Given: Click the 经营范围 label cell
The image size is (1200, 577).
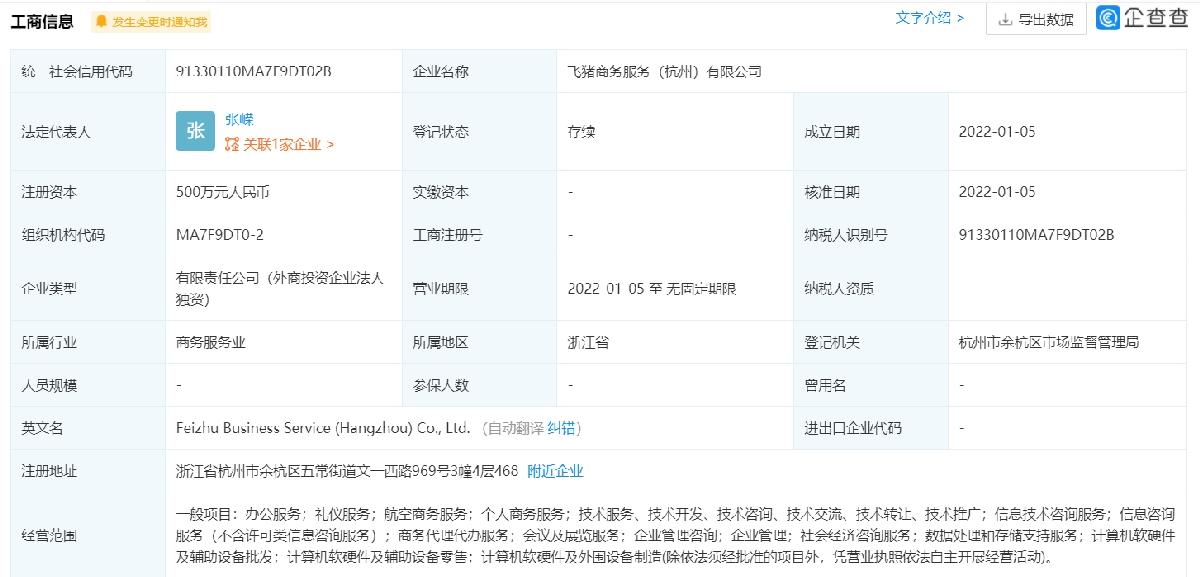Looking at the screenshot, I should click(88, 535).
